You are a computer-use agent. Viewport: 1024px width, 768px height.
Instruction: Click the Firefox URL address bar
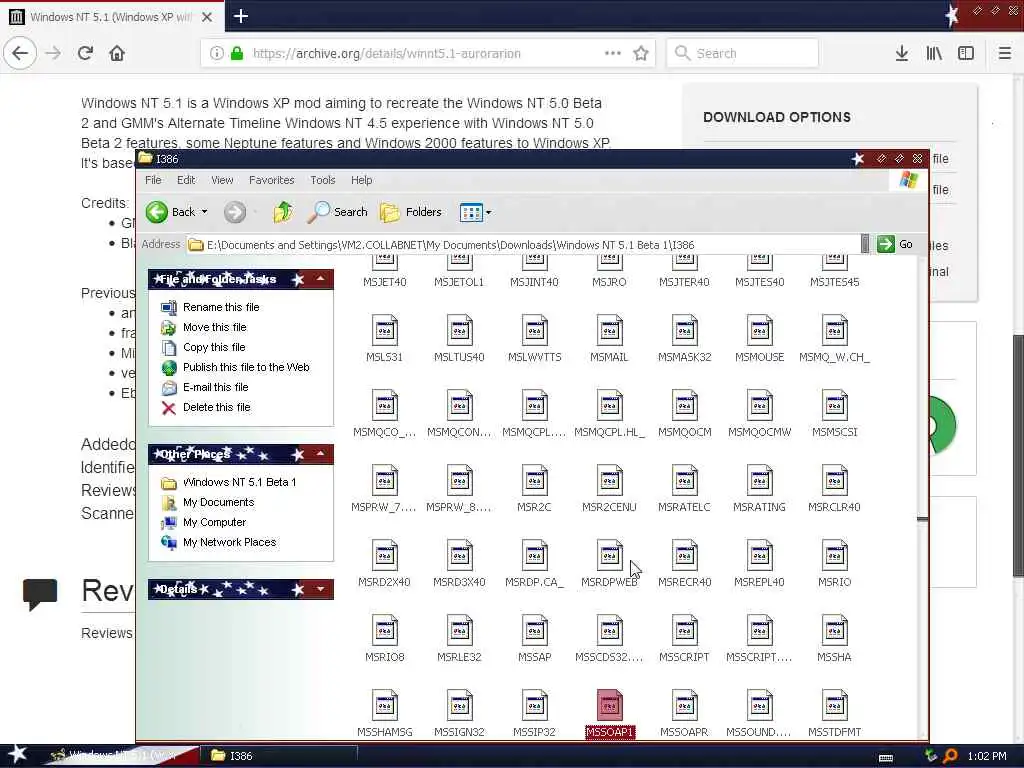click(428, 53)
